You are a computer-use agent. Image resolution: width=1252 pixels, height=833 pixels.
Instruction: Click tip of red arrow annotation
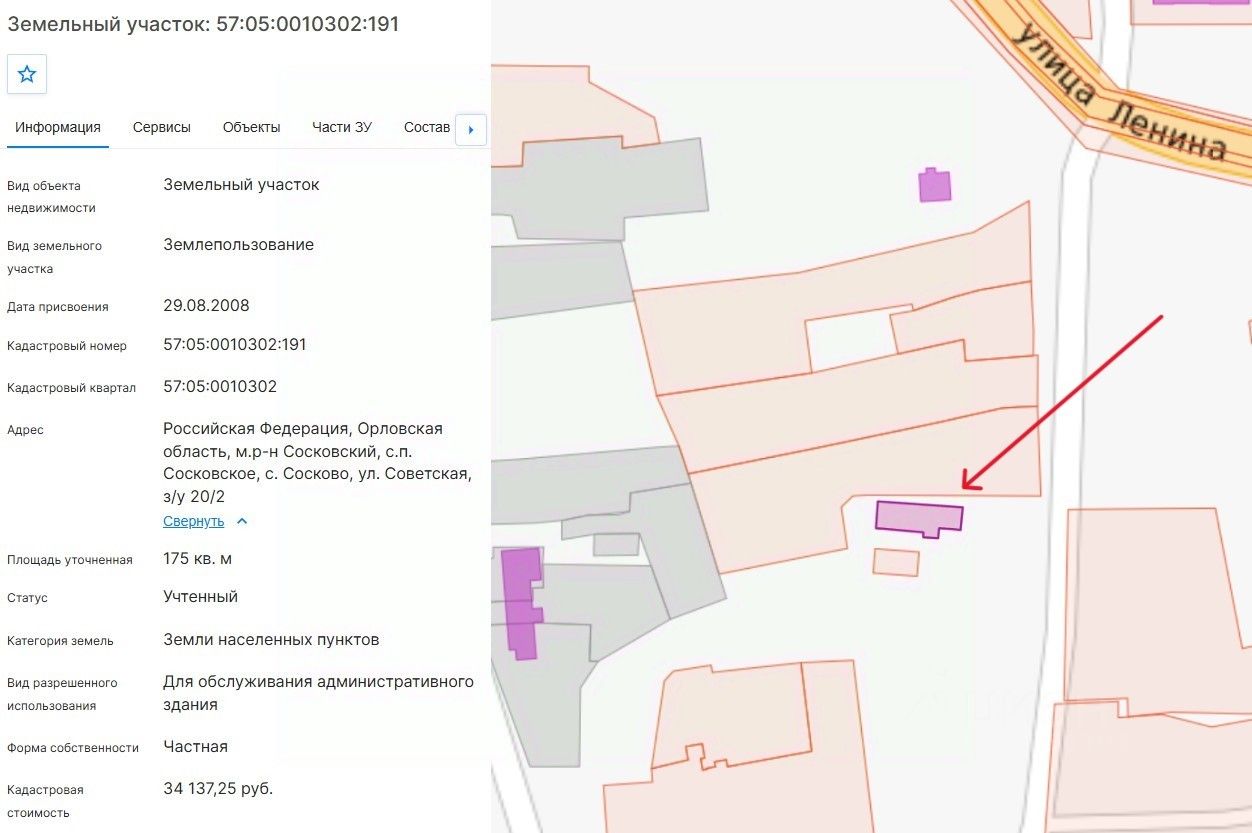(x=964, y=489)
